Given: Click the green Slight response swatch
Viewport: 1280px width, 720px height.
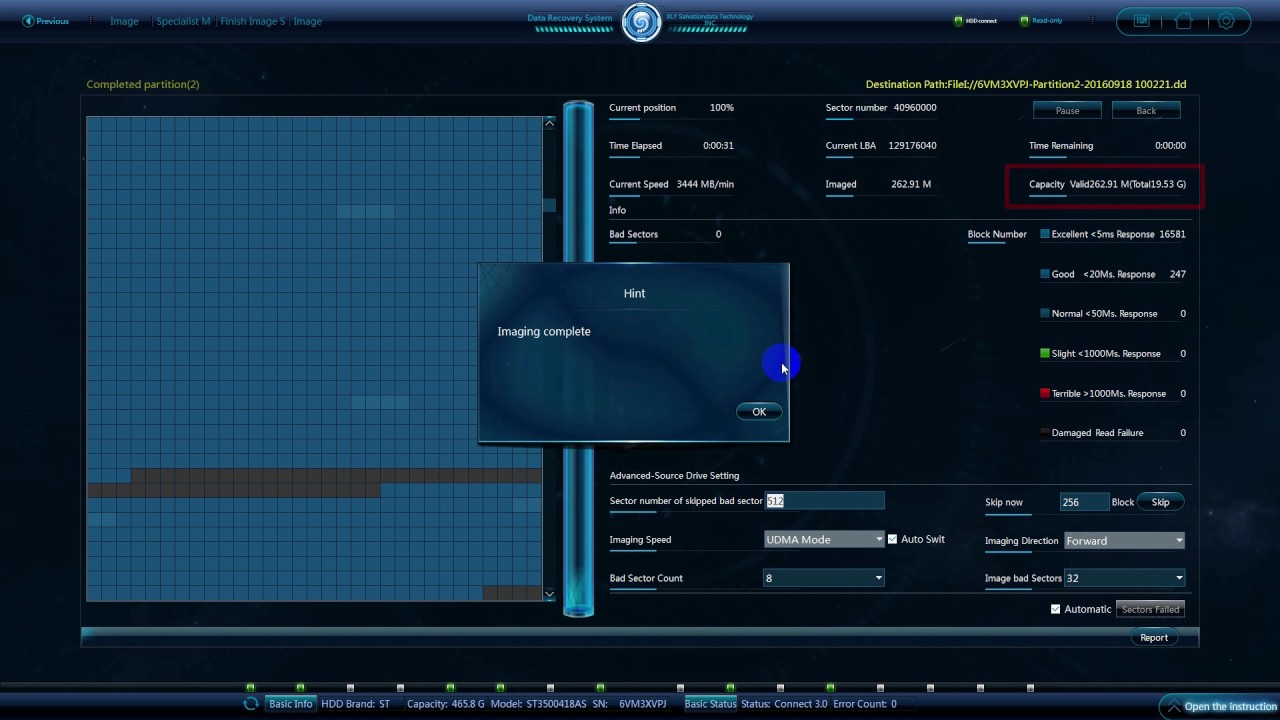Looking at the screenshot, I should click(x=1045, y=353).
